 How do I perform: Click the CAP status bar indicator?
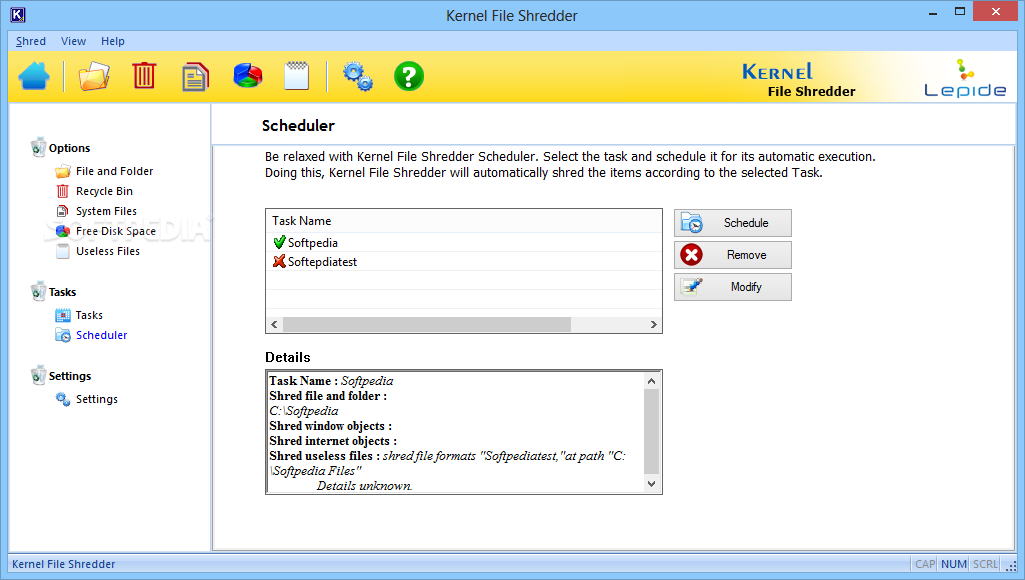[924, 564]
